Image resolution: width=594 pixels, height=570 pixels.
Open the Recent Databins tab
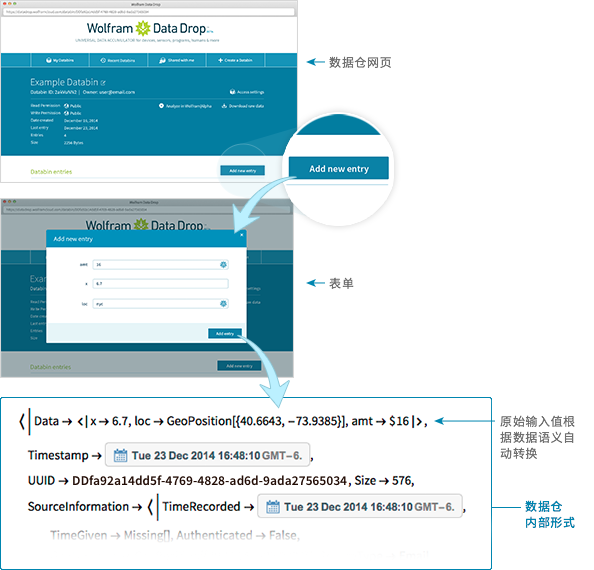(x=118, y=60)
